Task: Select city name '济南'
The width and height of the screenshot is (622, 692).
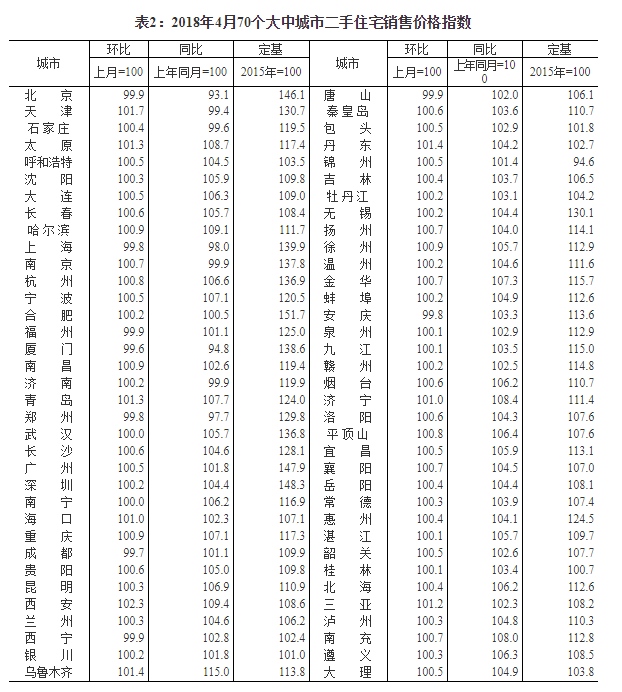Action: pyautogui.click(x=49, y=383)
